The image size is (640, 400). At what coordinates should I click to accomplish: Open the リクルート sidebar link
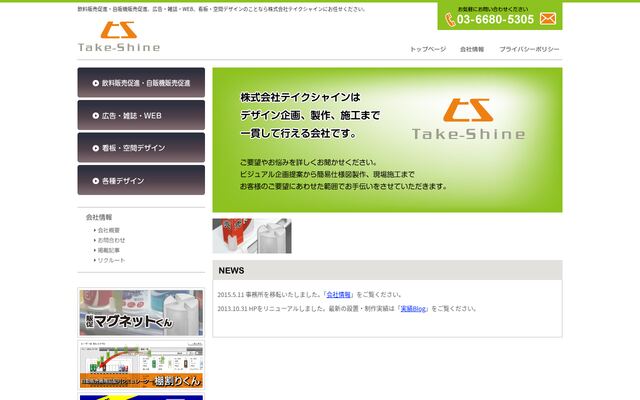[x=111, y=260]
